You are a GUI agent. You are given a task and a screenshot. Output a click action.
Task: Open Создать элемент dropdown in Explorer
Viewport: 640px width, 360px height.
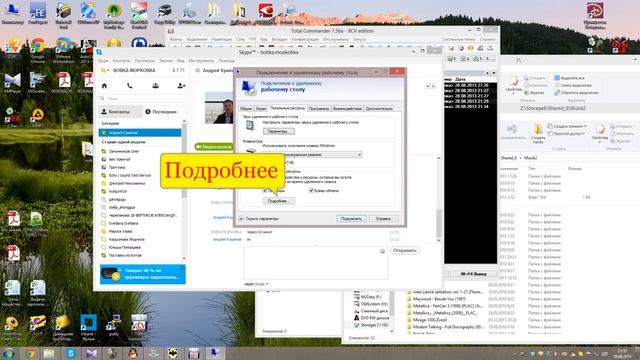click(x=568, y=126)
